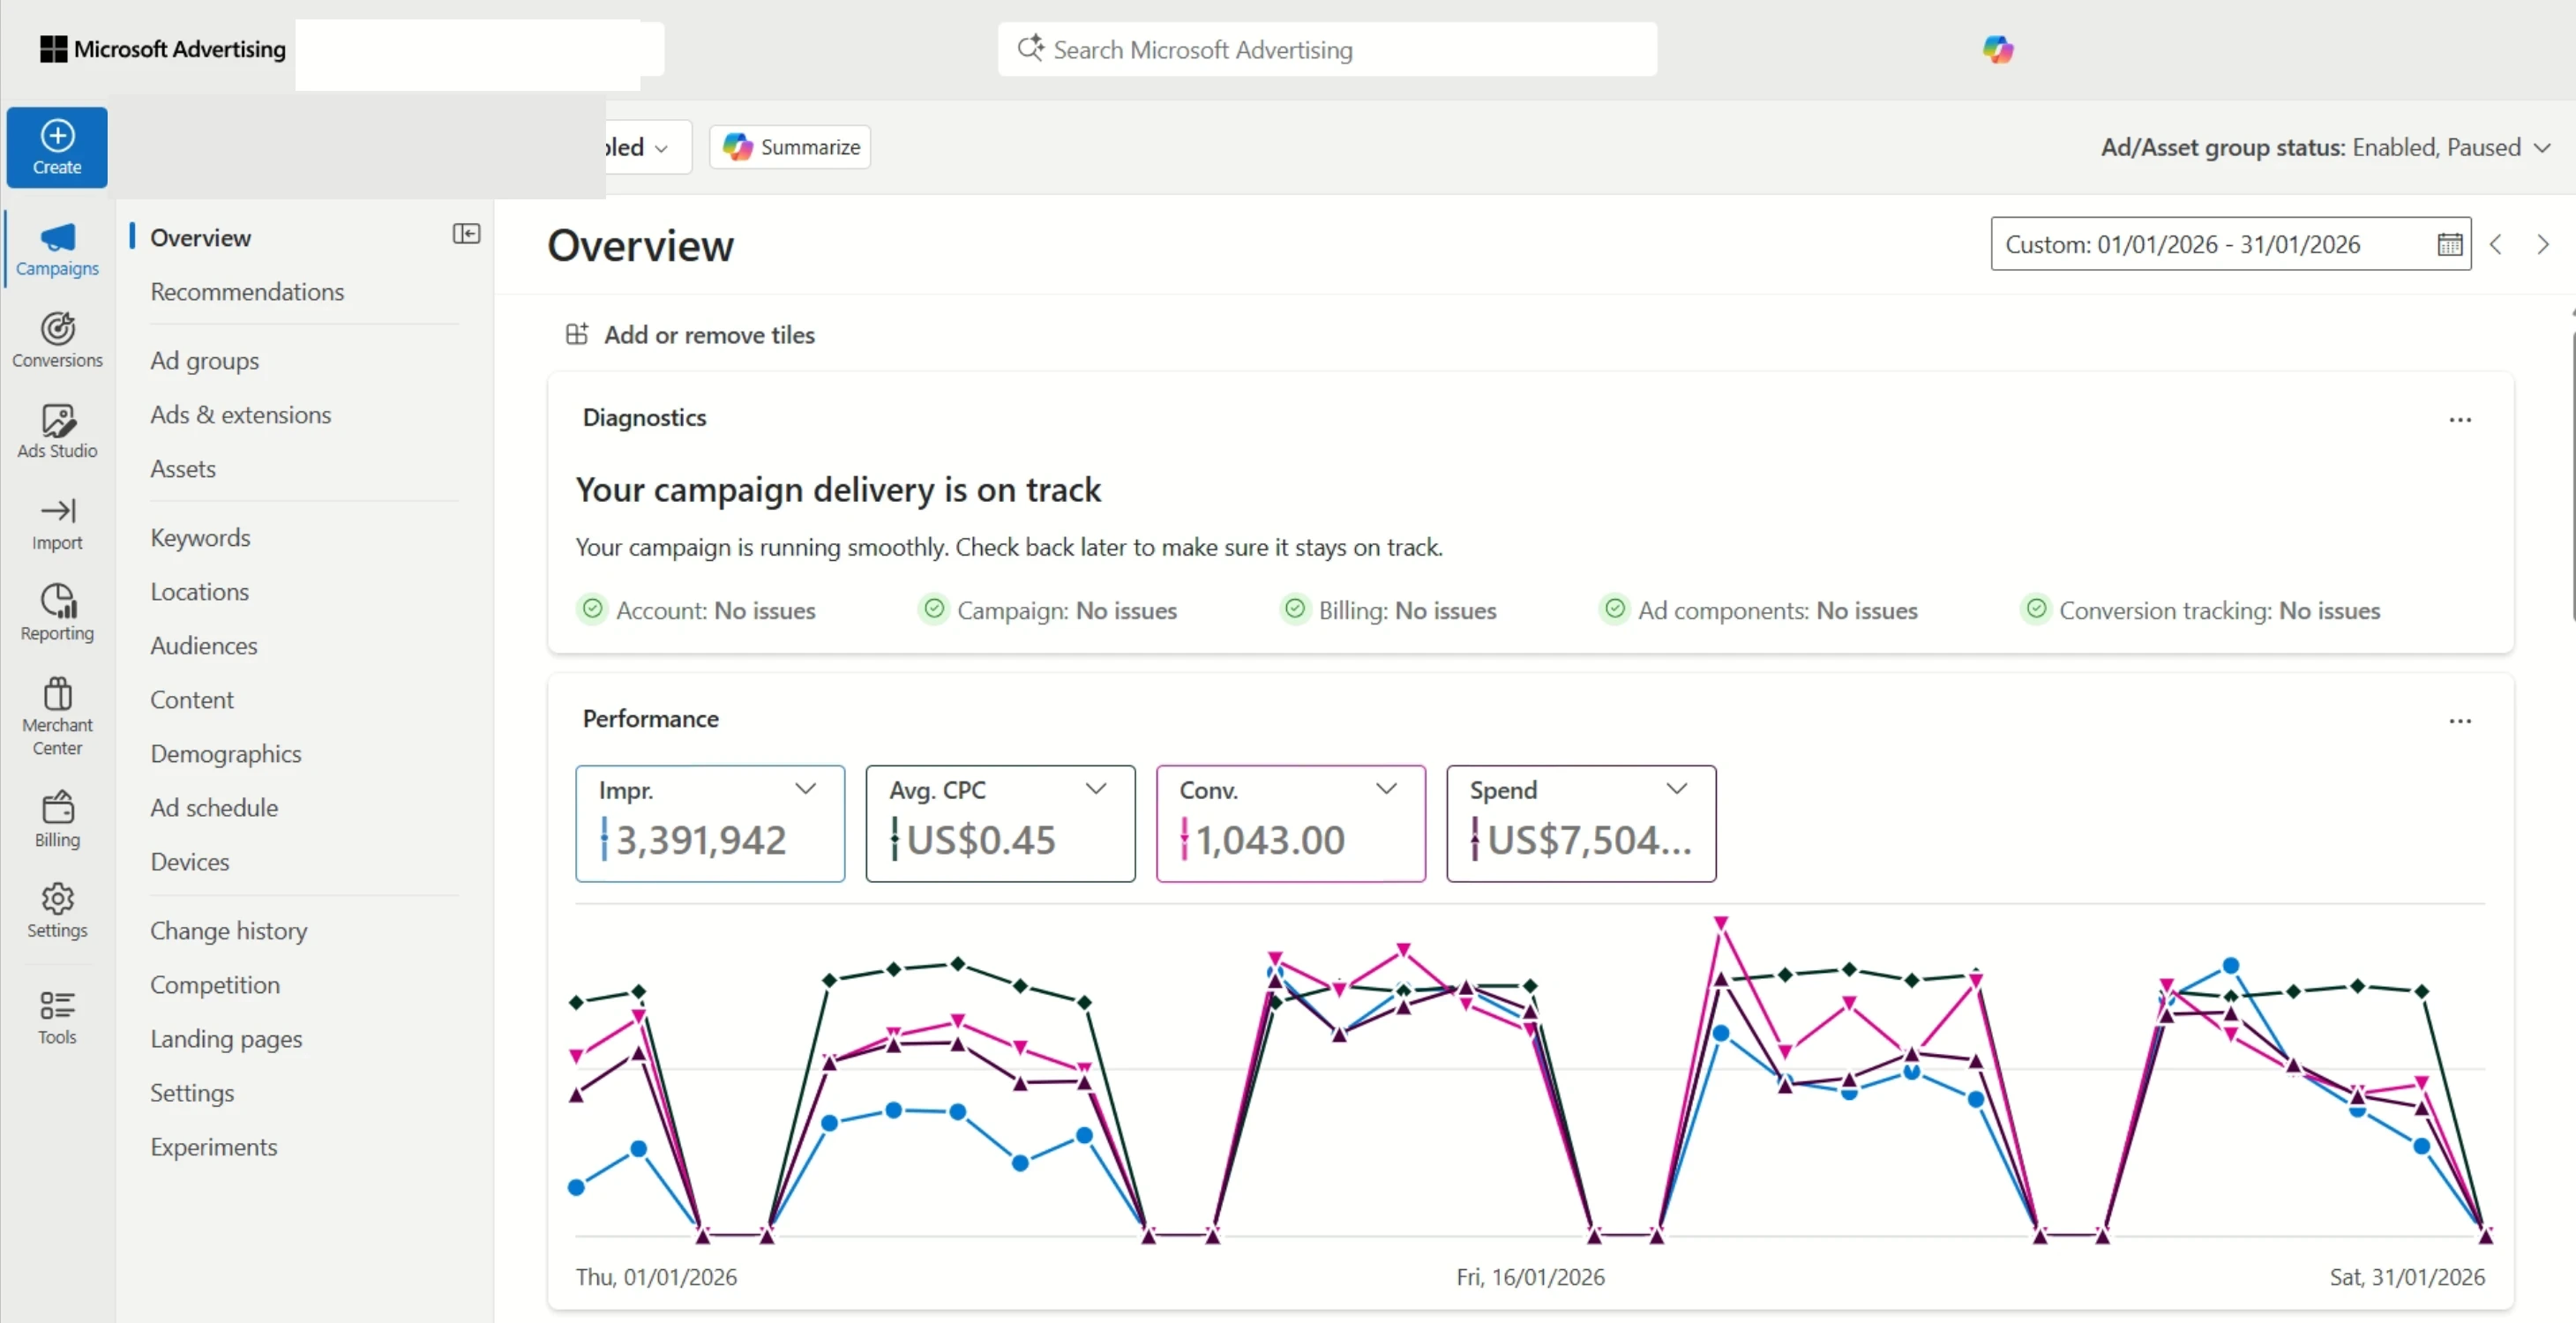Advance date range with the forward arrow
Image resolution: width=2576 pixels, height=1323 pixels.
click(2542, 243)
